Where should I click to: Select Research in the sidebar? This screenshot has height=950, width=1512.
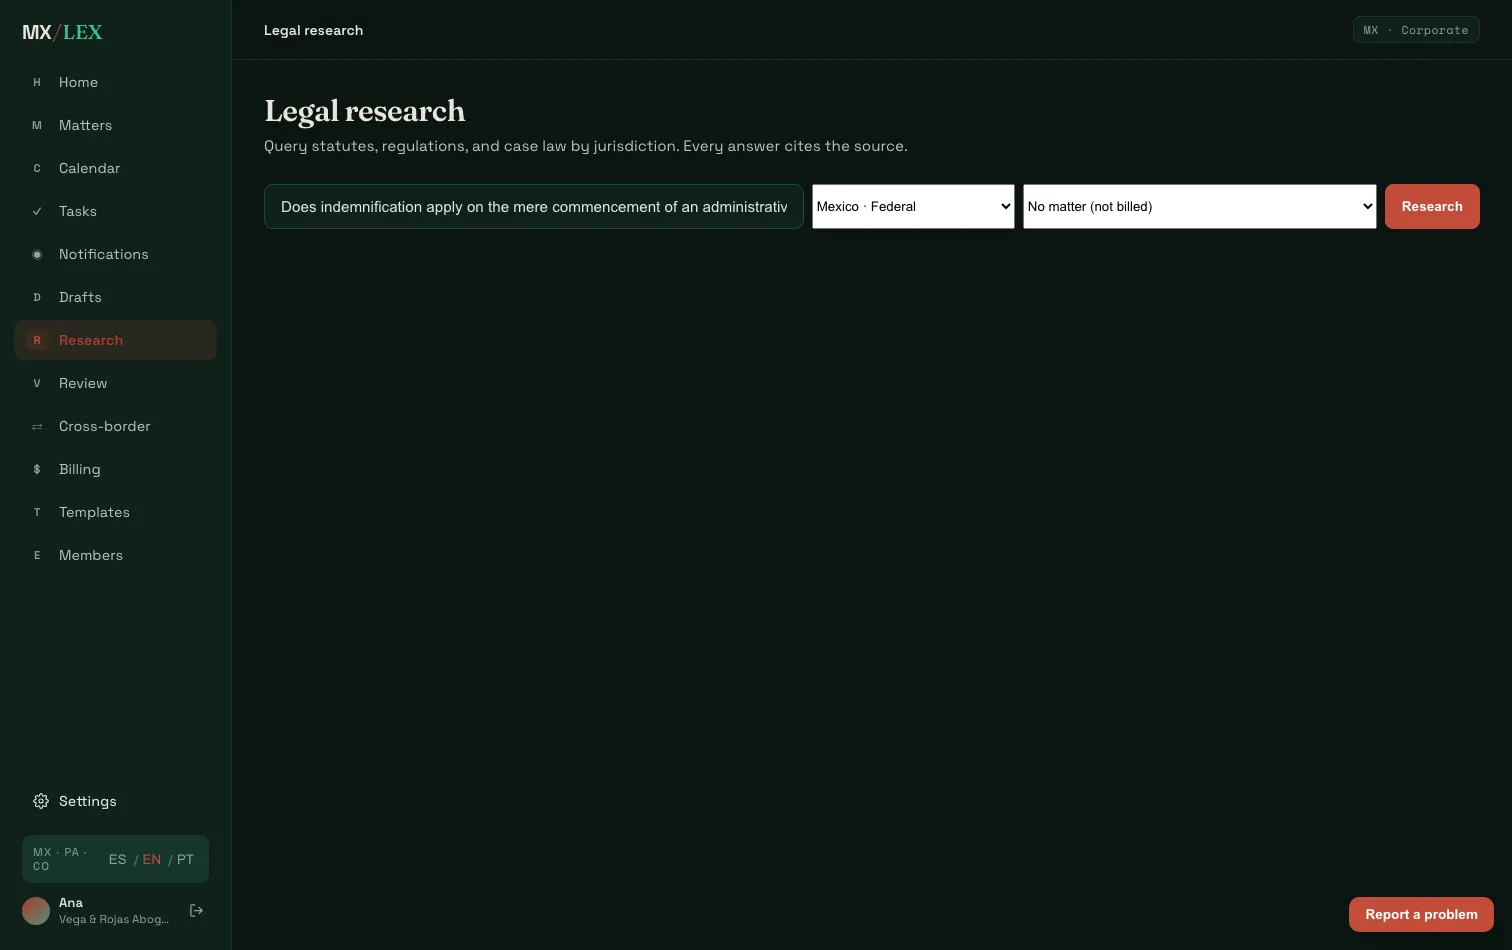tap(115, 340)
